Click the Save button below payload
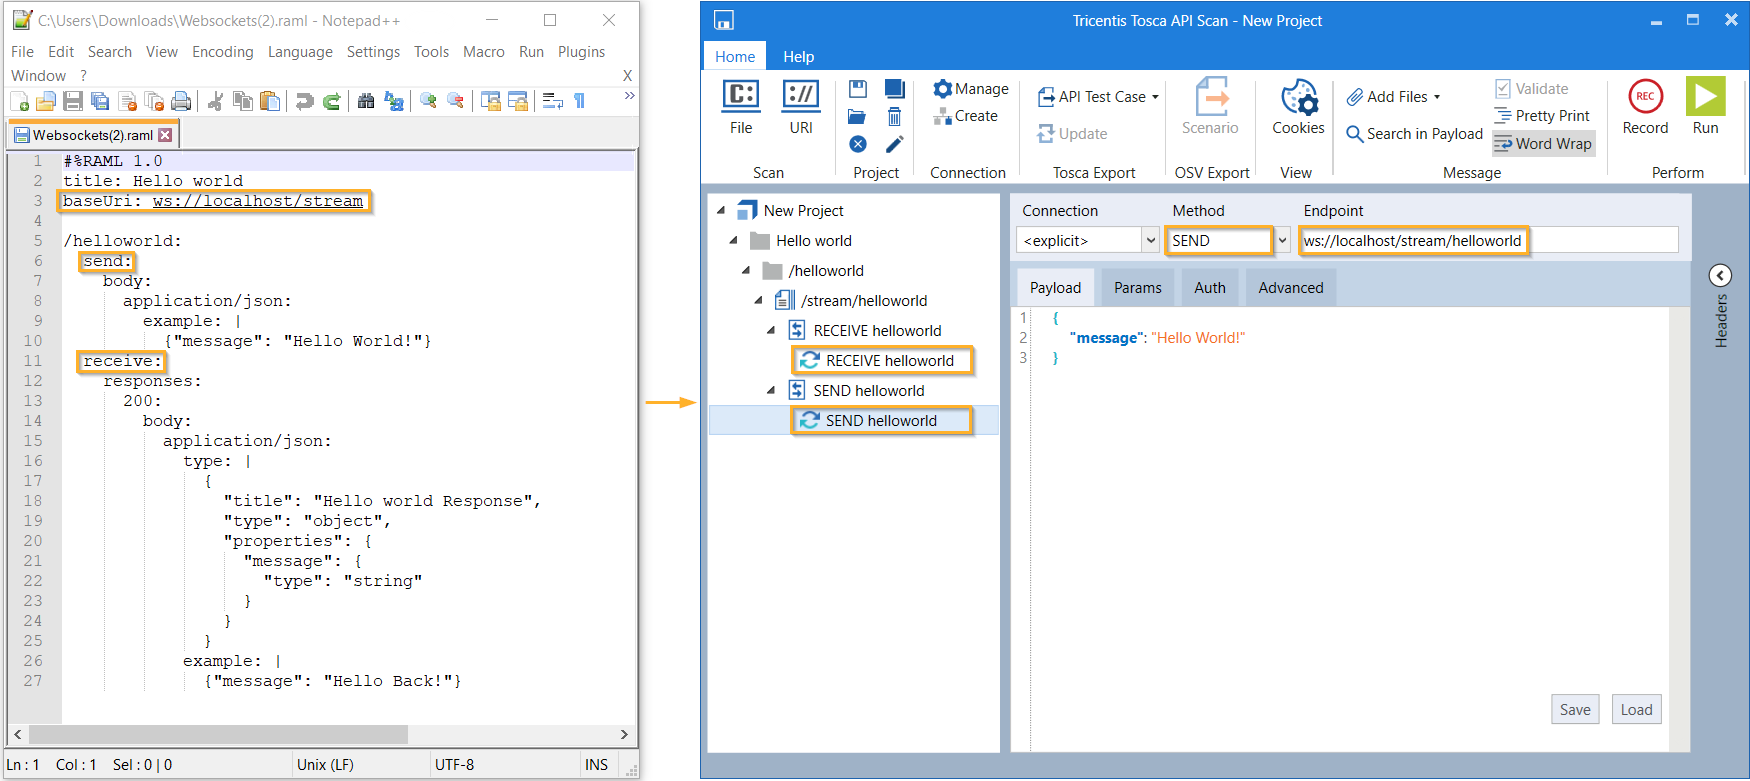Viewport: 1750px width, 781px height. coord(1574,710)
